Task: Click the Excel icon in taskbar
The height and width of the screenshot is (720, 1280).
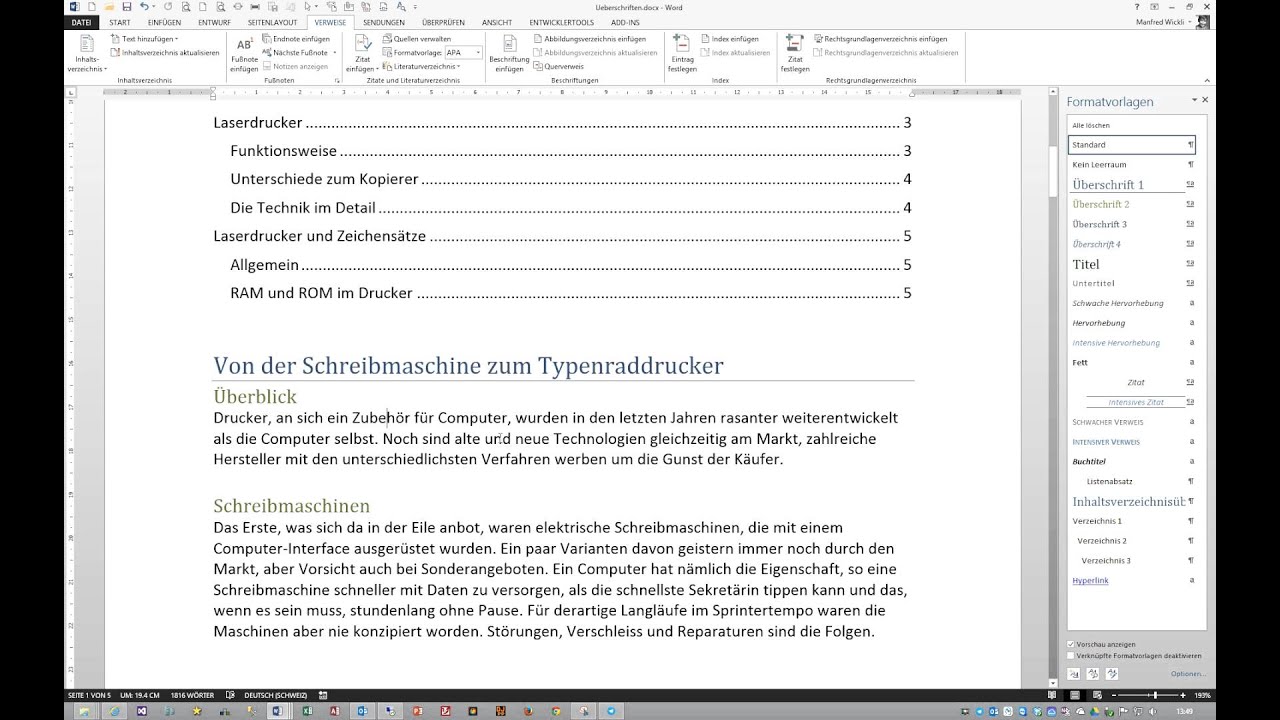Action: tap(306, 711)
